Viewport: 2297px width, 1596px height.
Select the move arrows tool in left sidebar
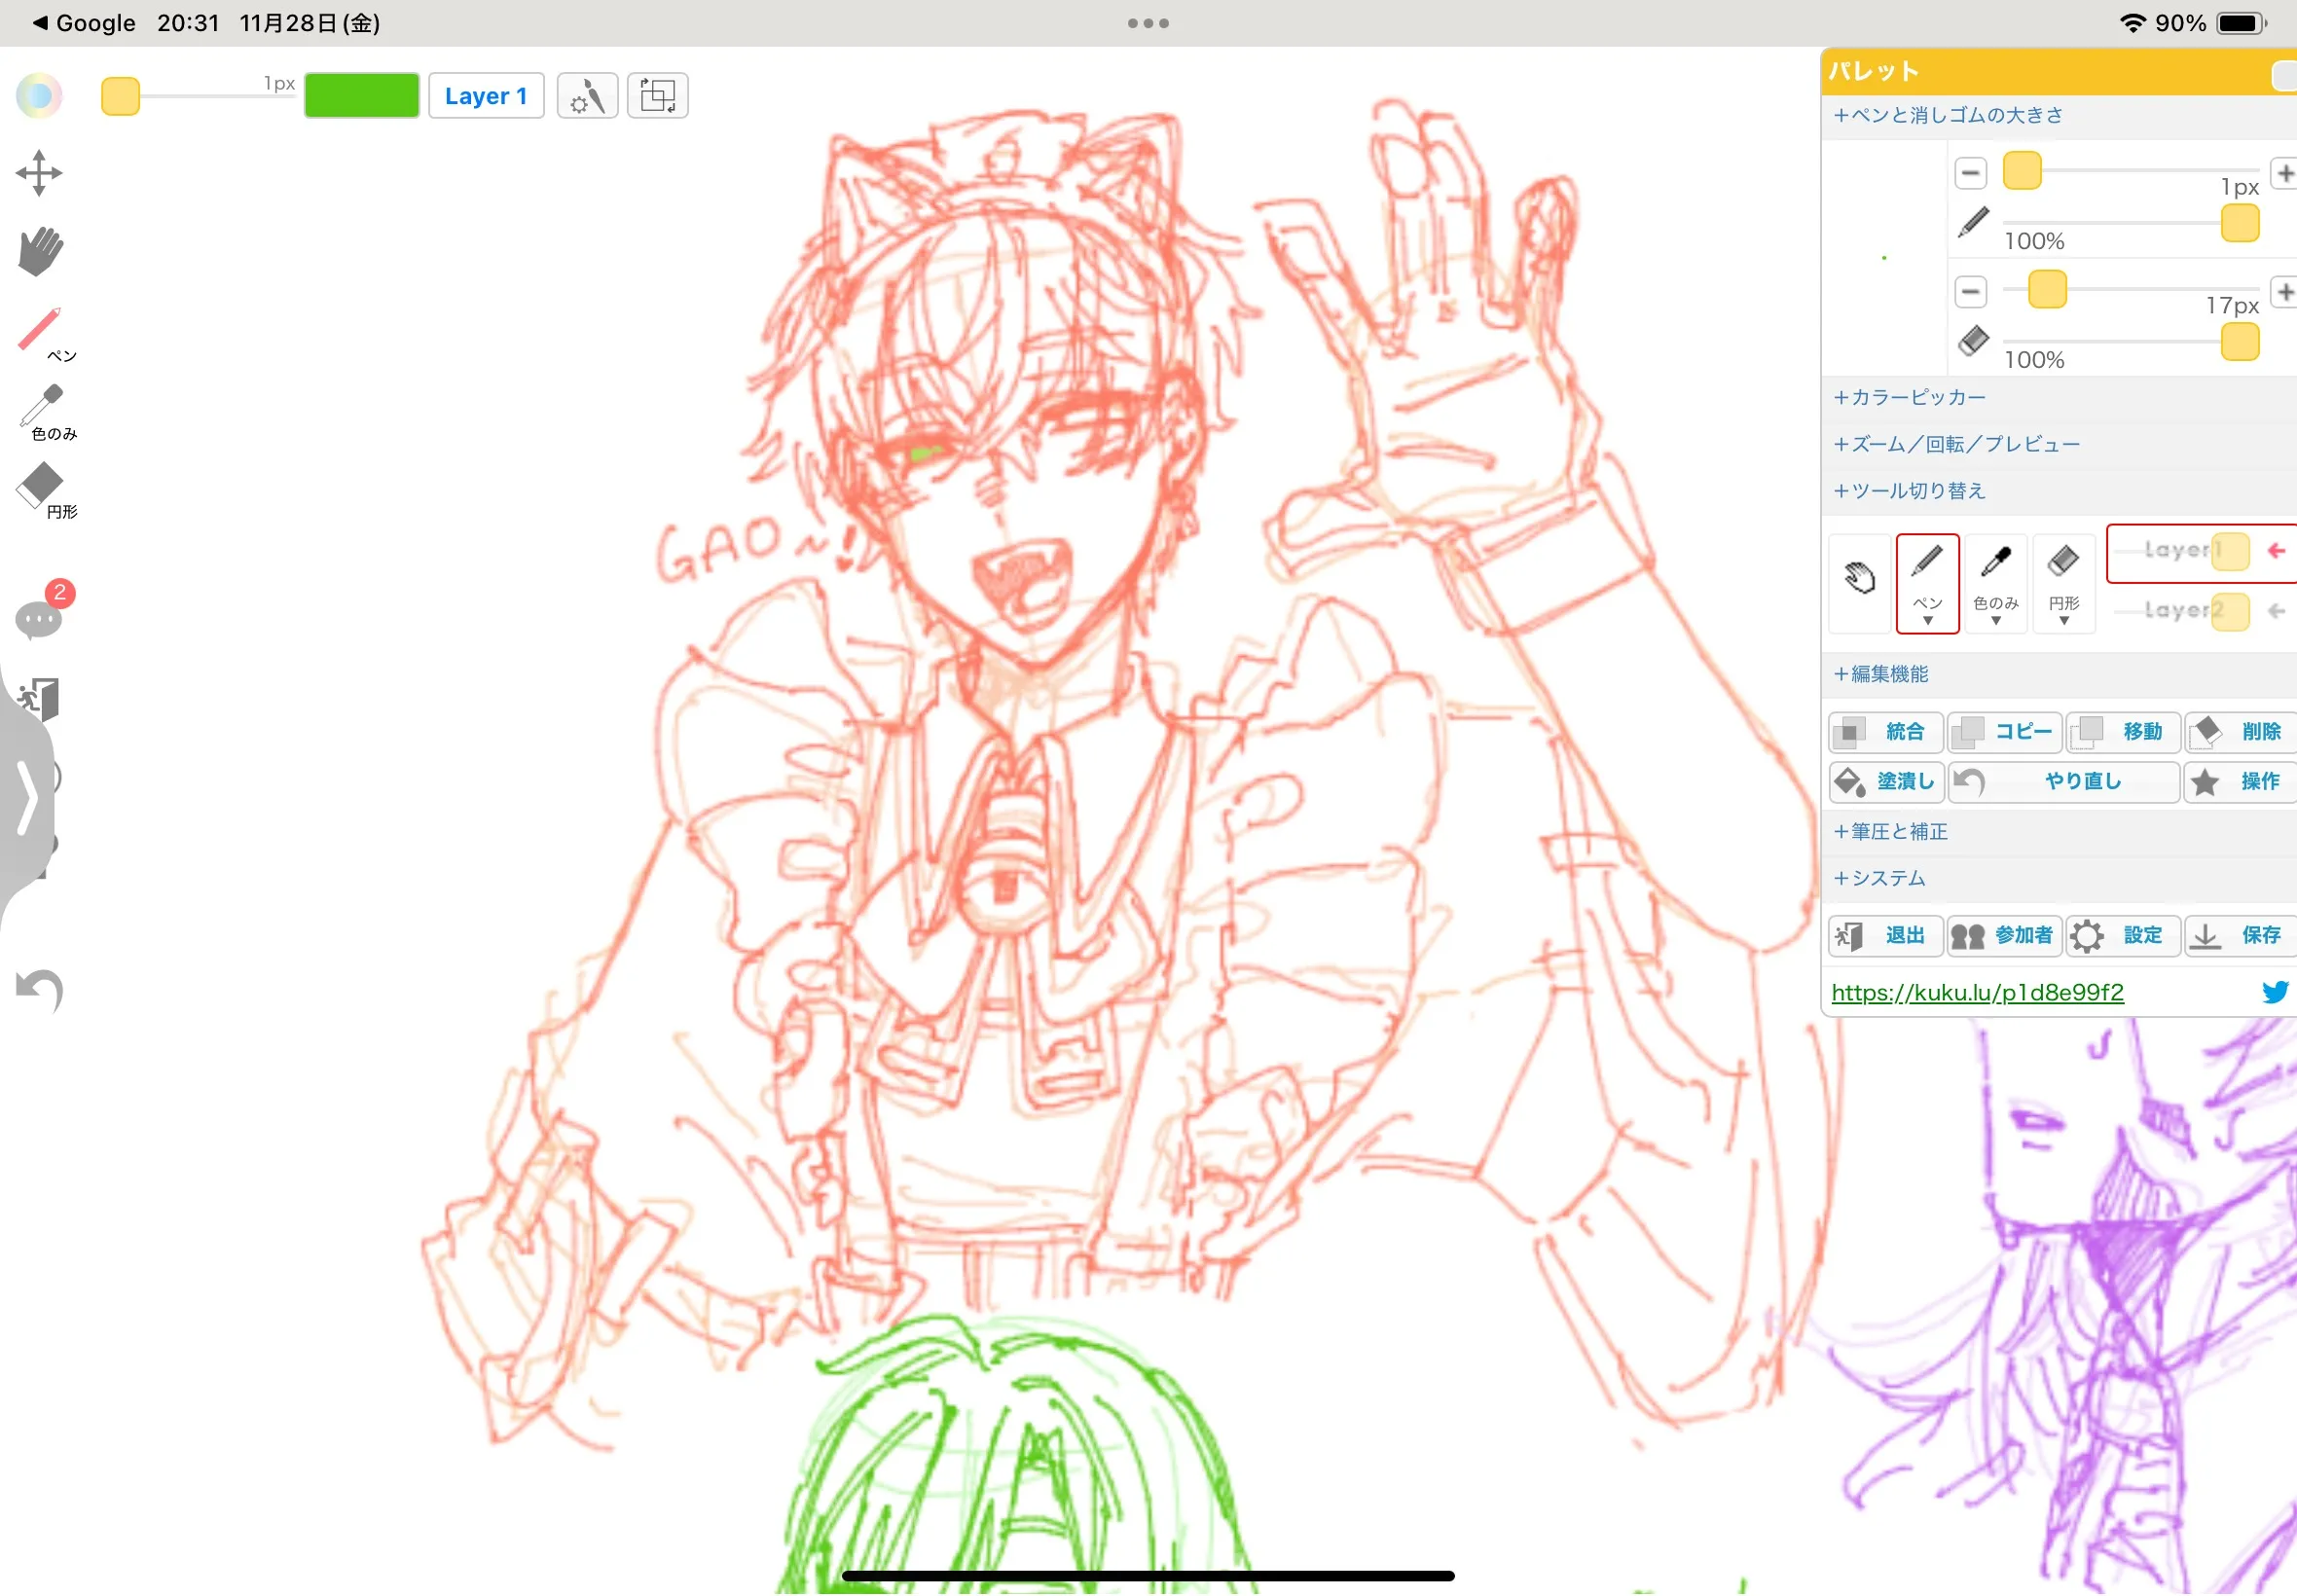point(39,173)
